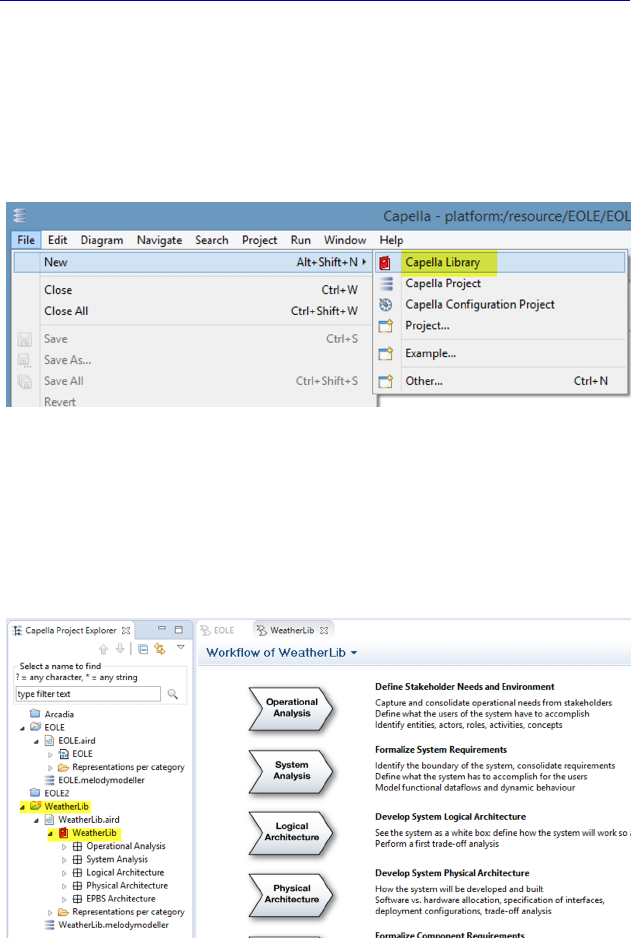Image resolution: width=631 pixels, height=938 pixels.
Task: Open the Project menu
Action: [260, 240]
